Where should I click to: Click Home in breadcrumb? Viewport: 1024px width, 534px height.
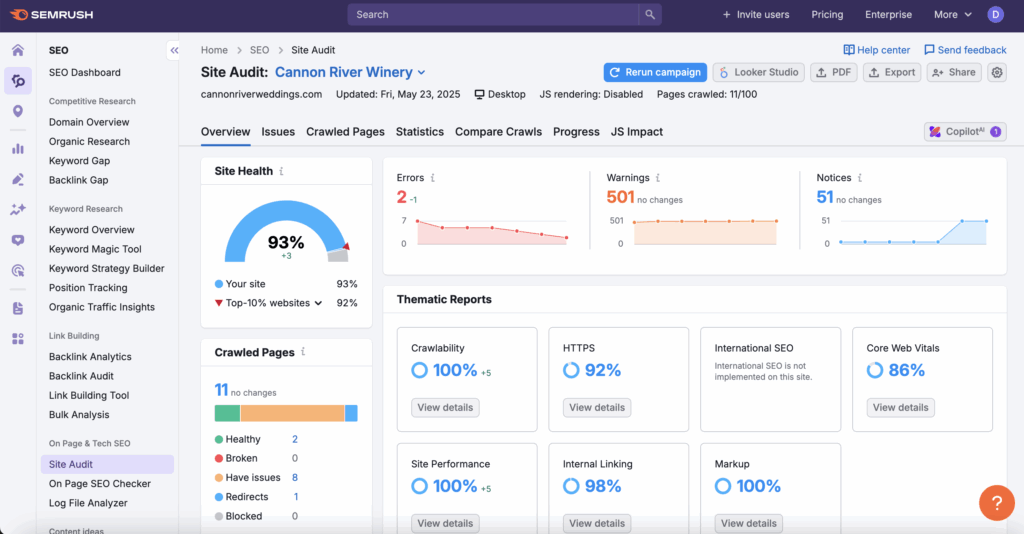click(214, 50)
